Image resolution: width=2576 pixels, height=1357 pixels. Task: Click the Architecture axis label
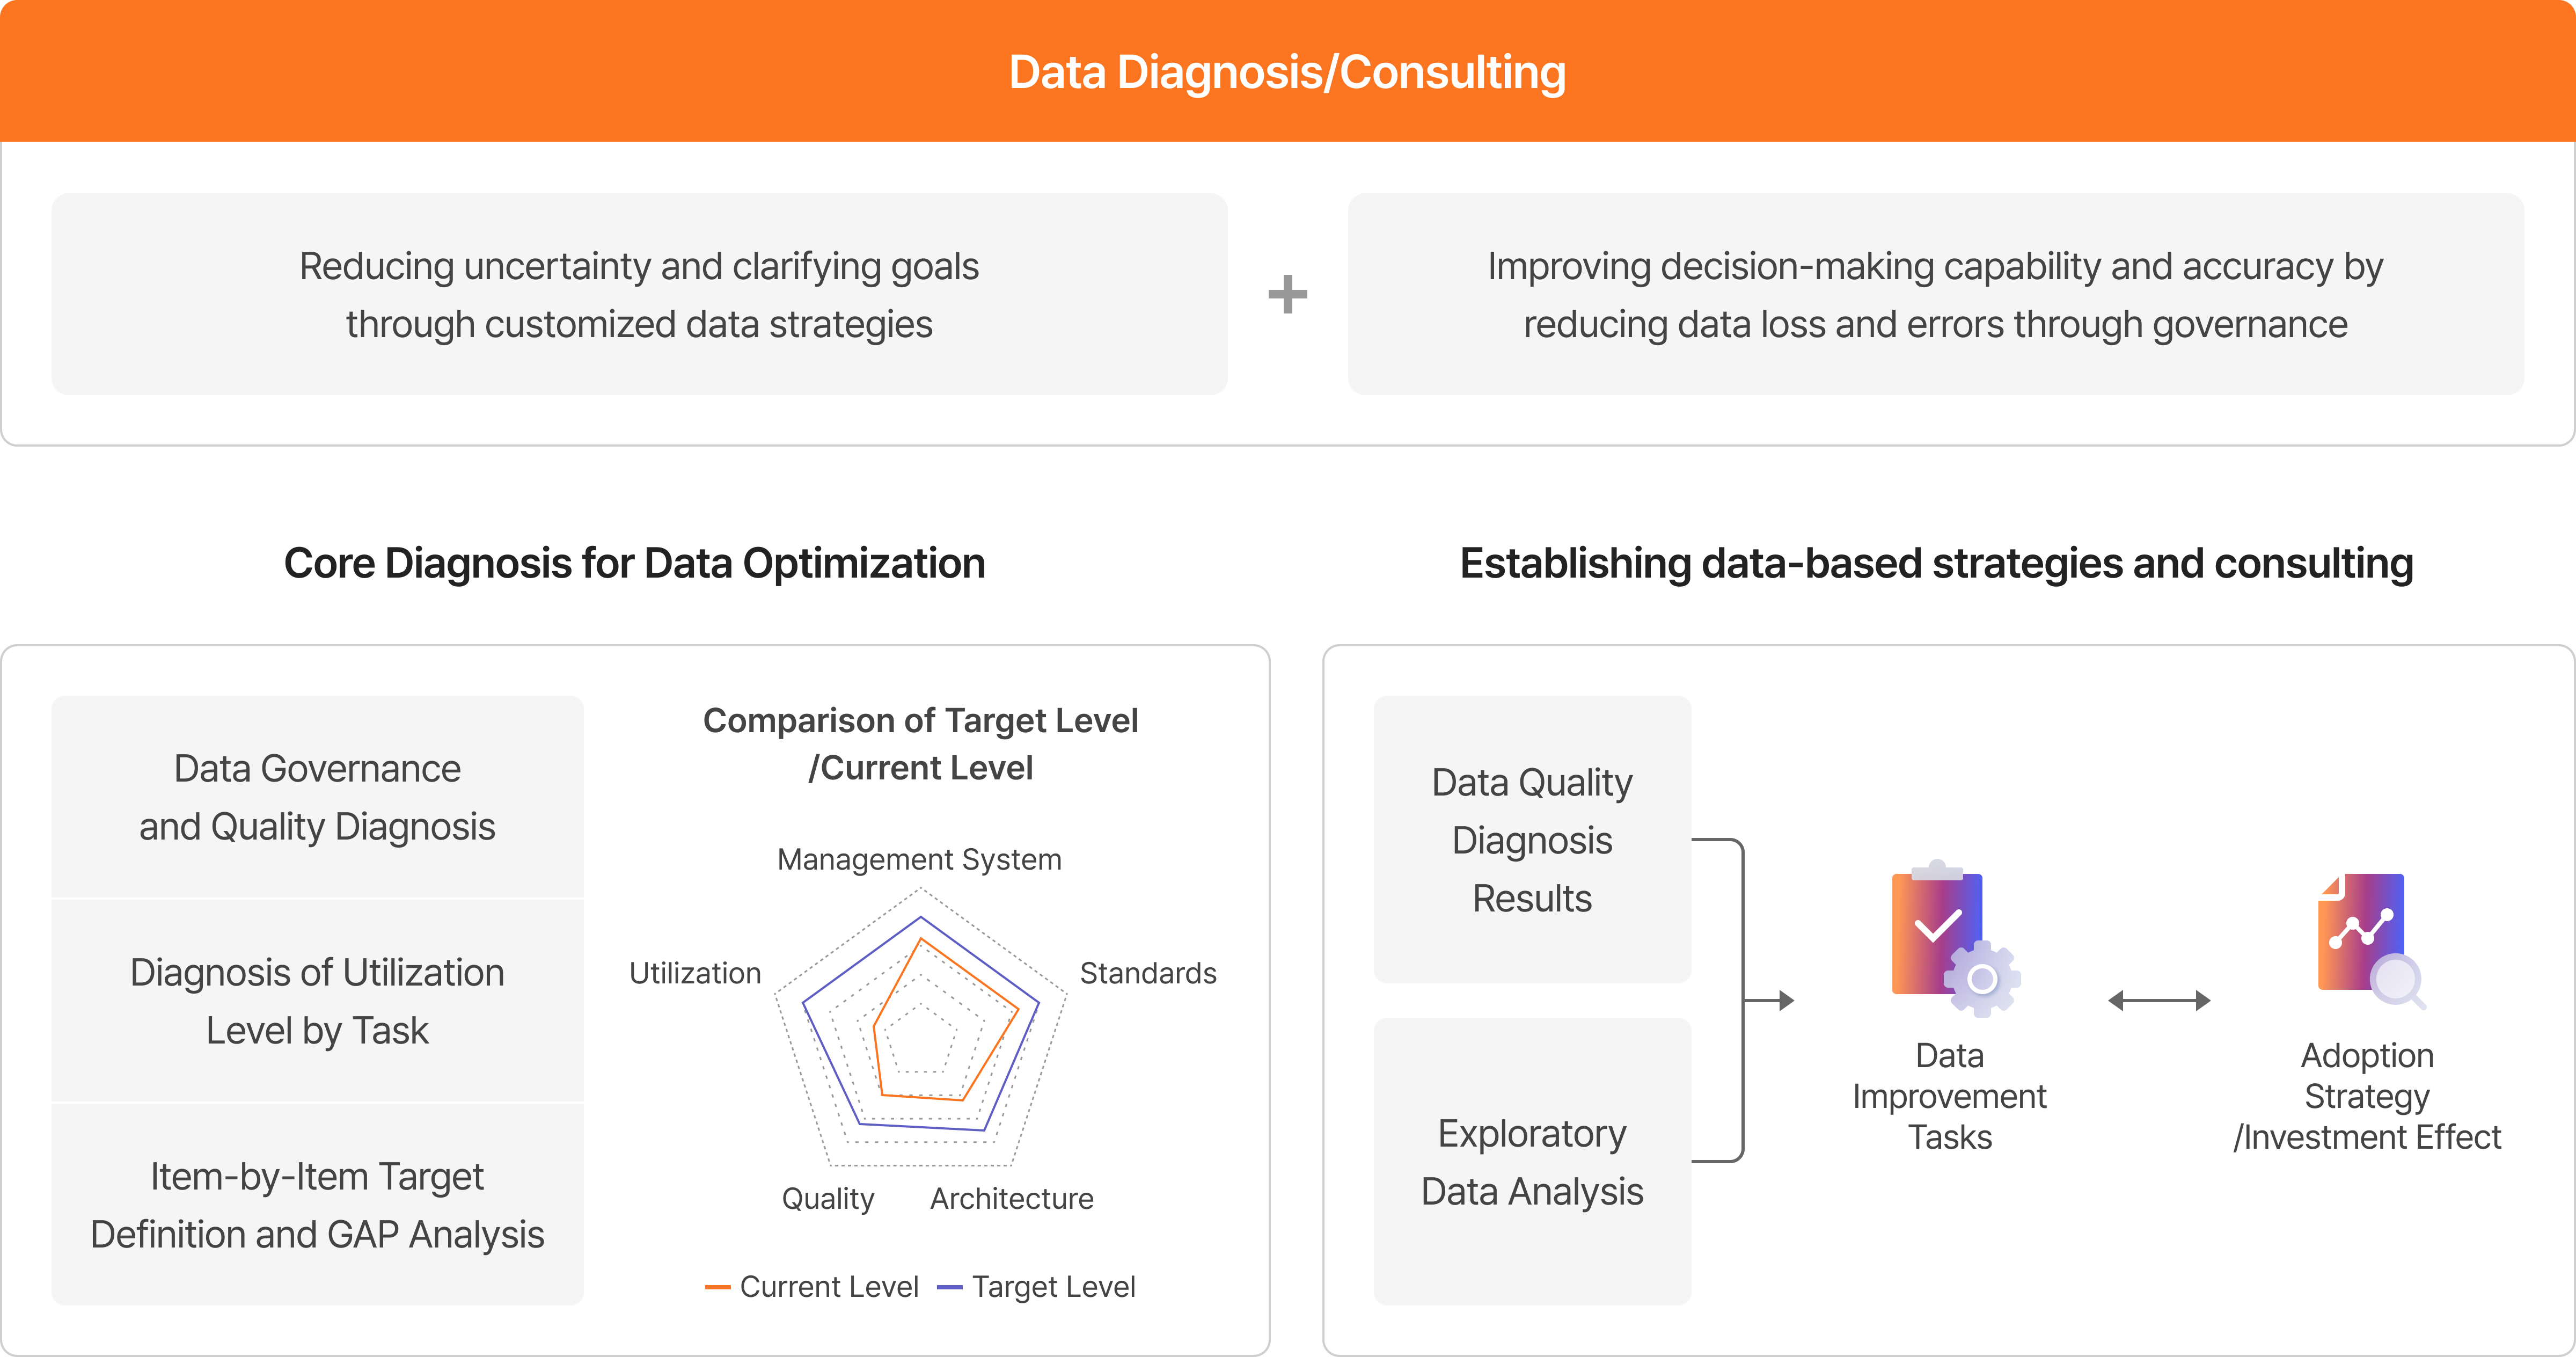pos(1012,1198)
